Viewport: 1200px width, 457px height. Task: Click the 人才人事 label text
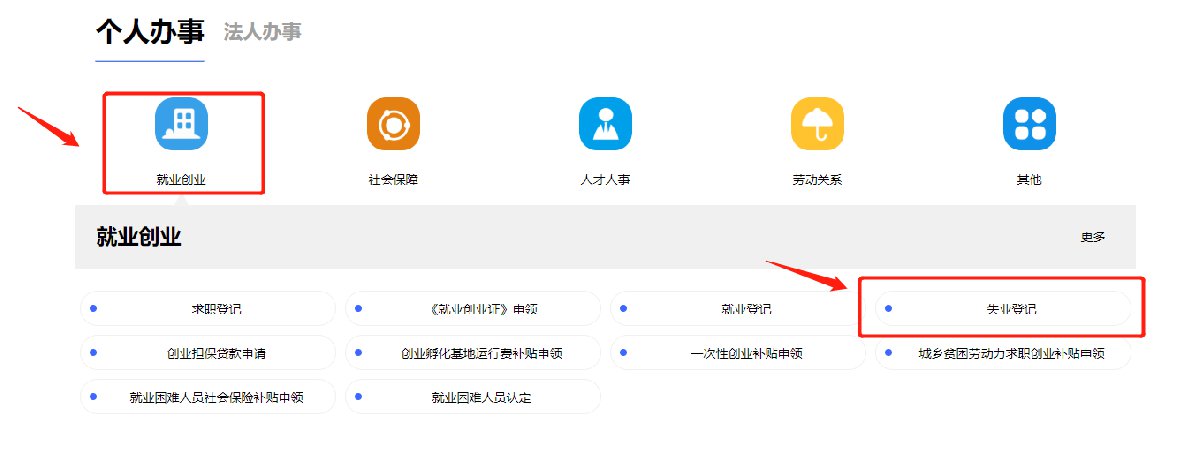(605, 181)
